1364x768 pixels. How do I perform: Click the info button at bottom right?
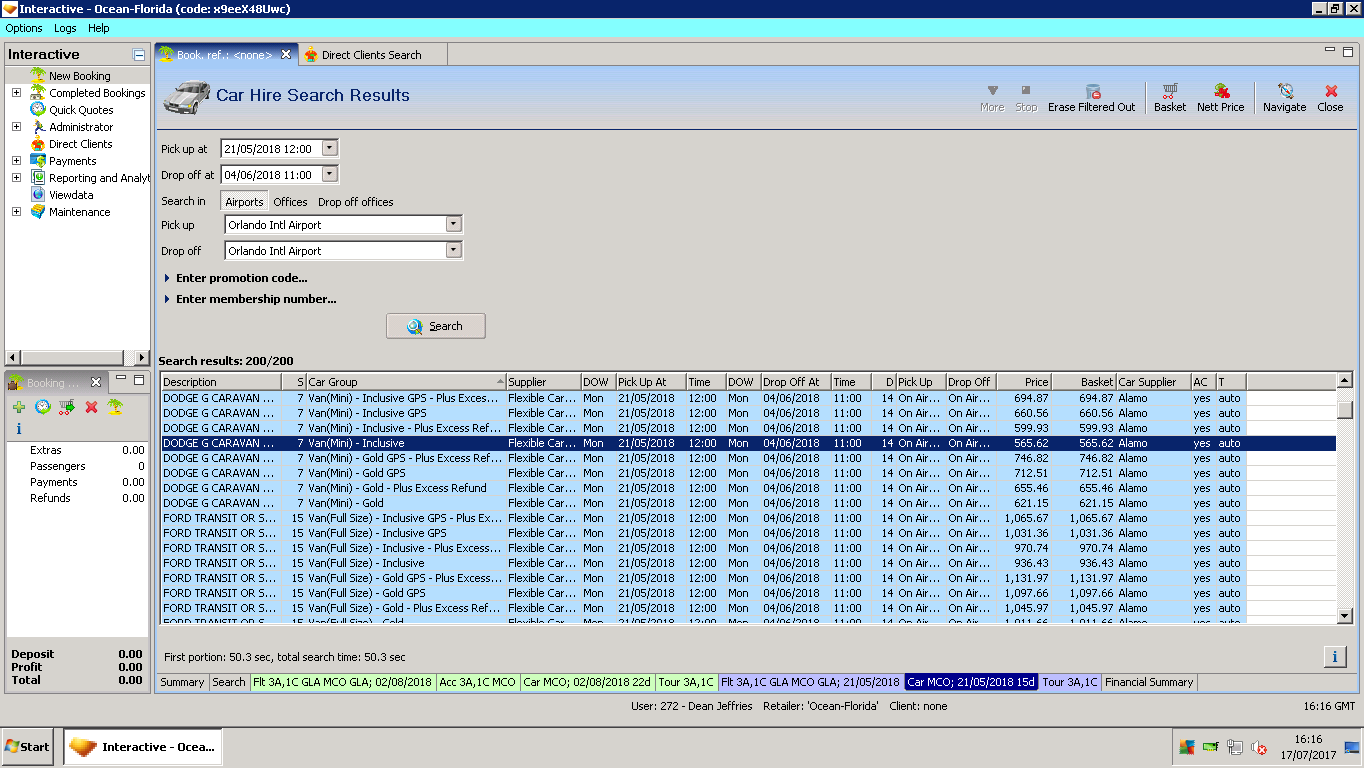click(1334, 657)
